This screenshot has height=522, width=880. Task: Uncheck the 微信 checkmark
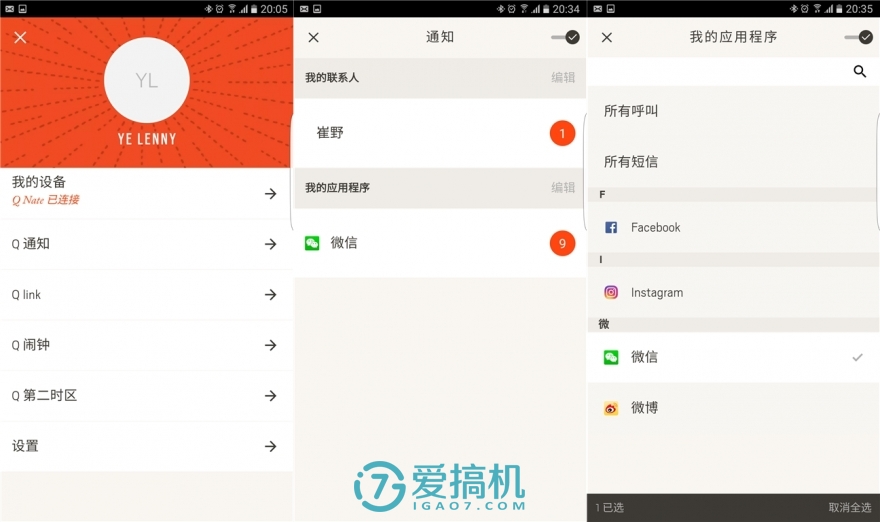[x=858, y=357]
